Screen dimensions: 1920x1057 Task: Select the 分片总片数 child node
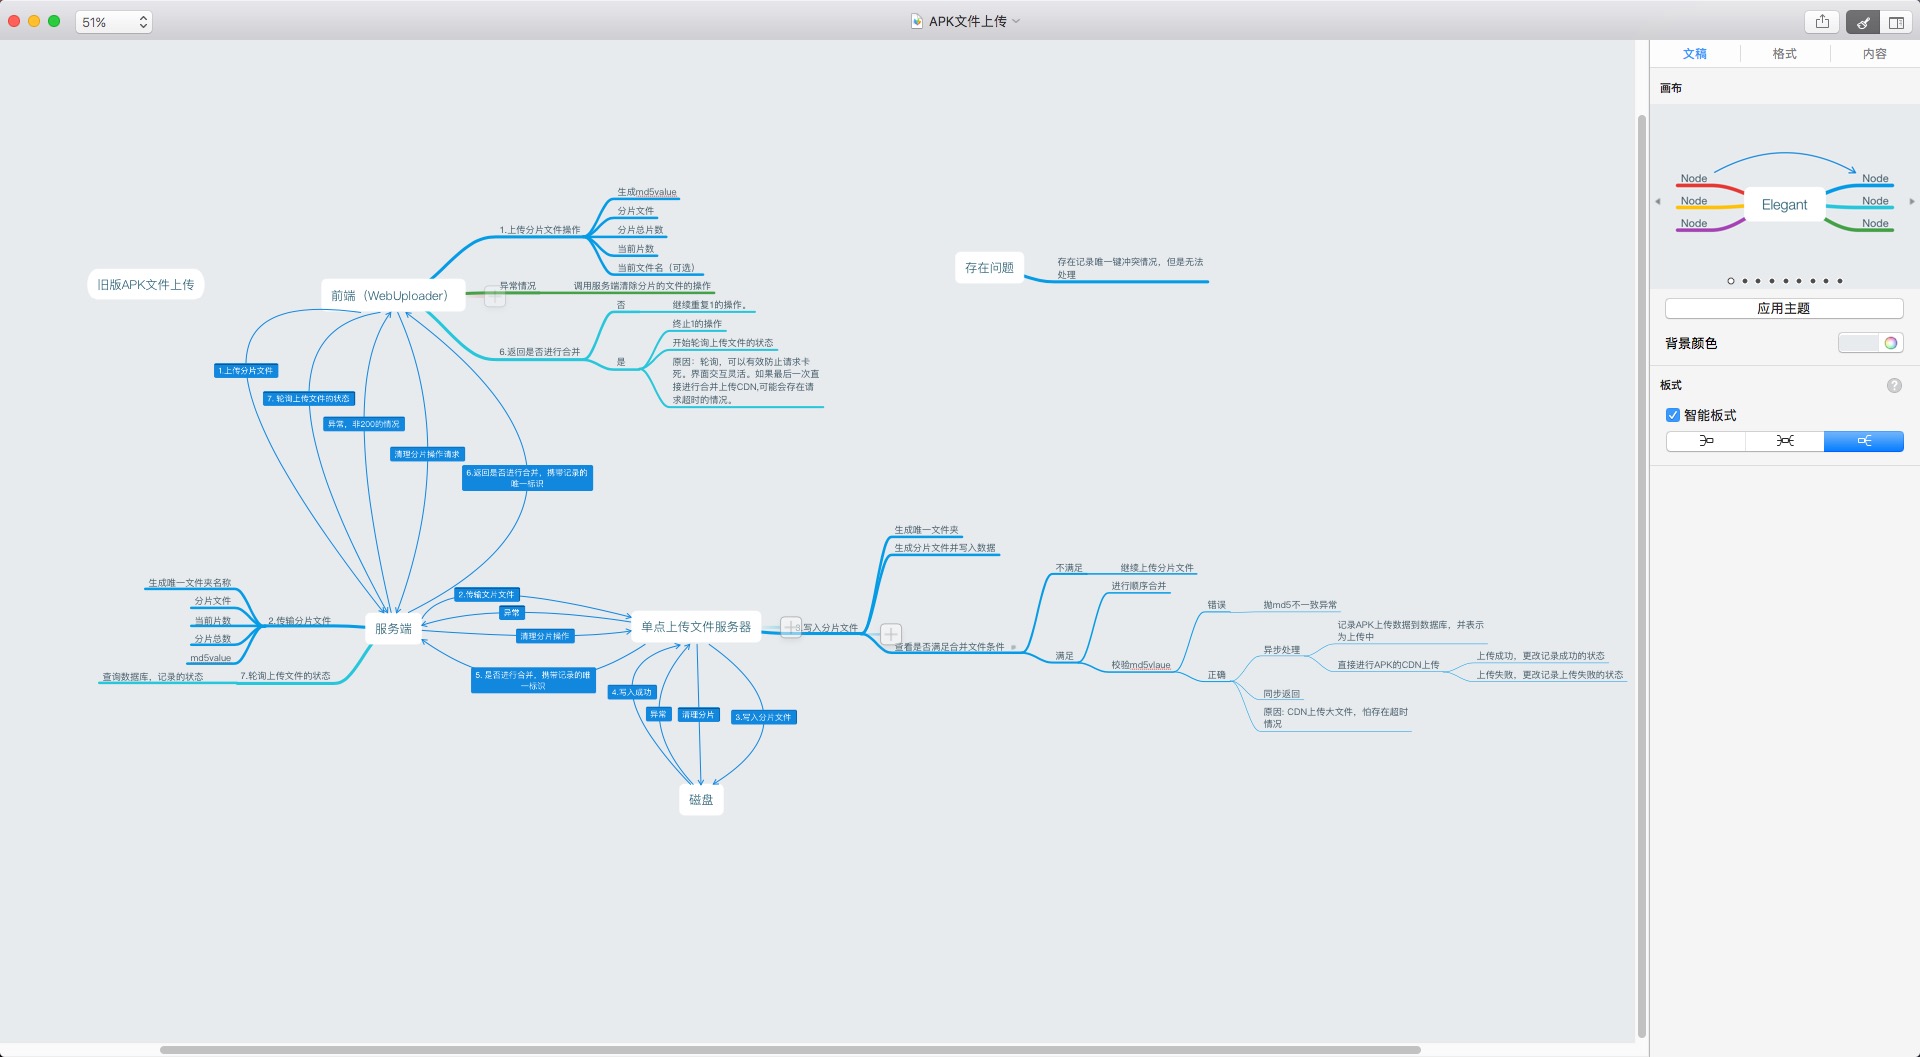[640, 230]
